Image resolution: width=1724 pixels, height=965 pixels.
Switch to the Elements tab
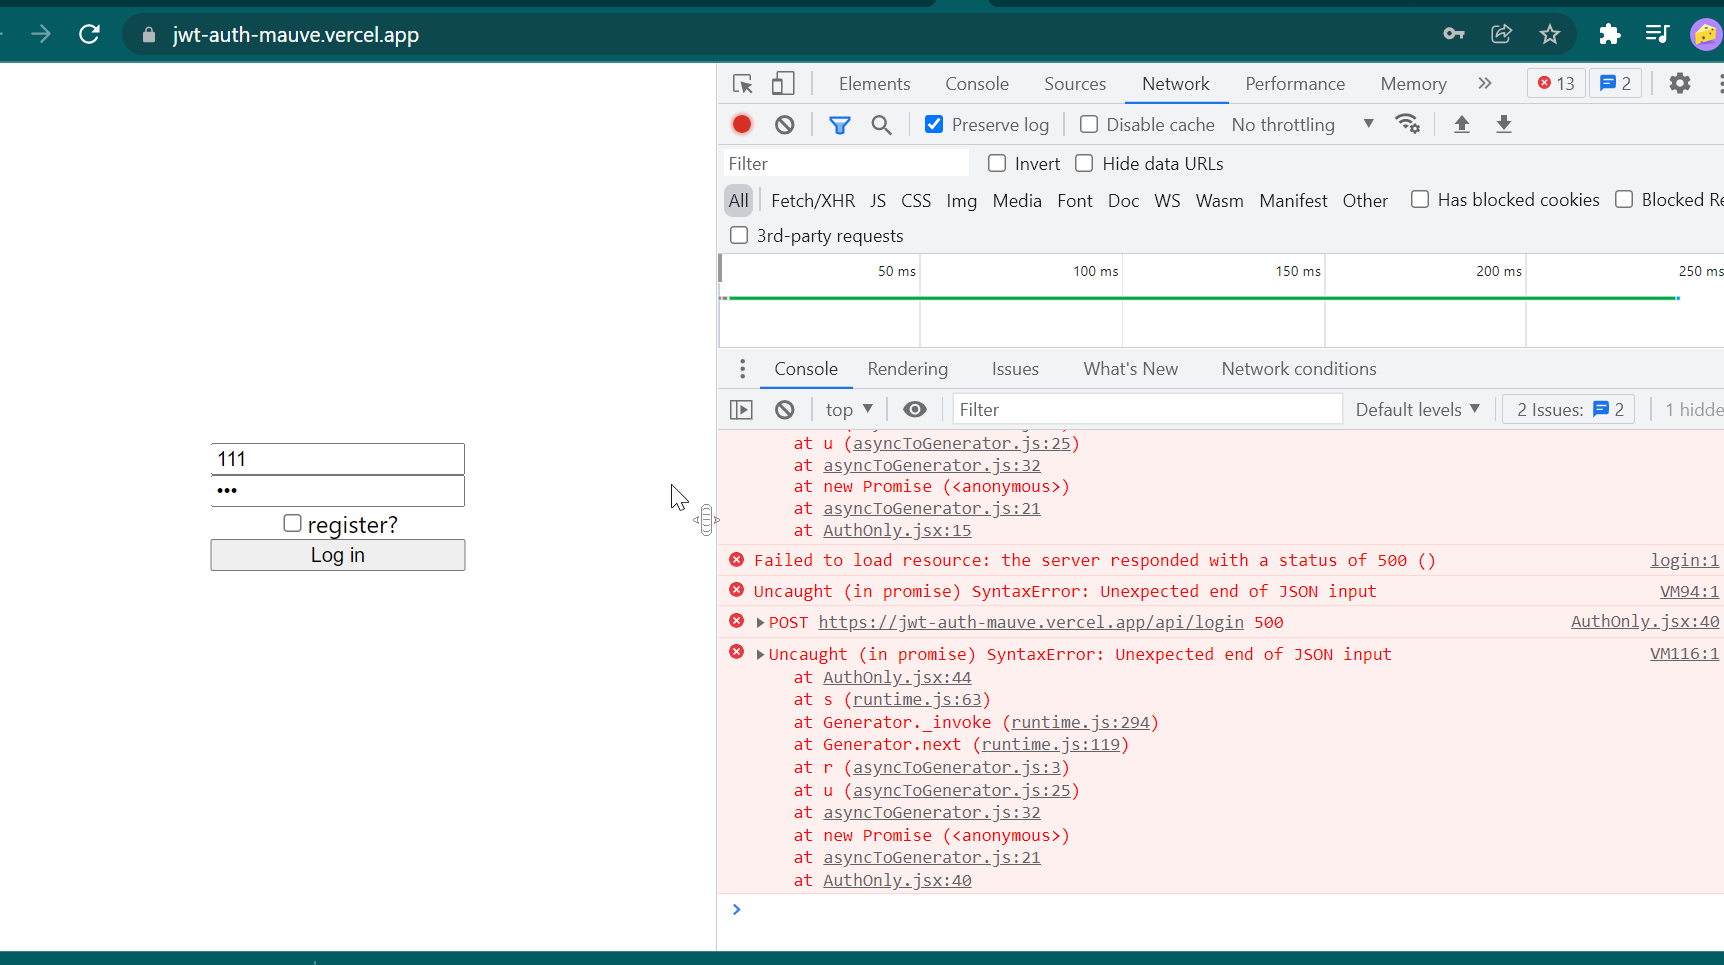[874, 84]
